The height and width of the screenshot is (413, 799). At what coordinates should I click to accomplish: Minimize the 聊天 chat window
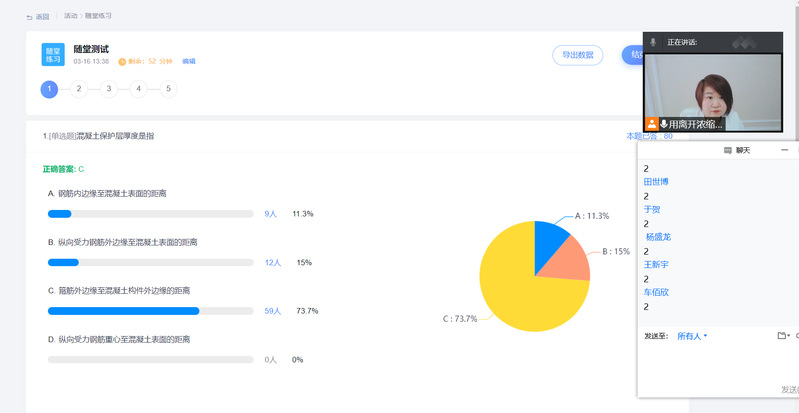[x=784, y=150]
